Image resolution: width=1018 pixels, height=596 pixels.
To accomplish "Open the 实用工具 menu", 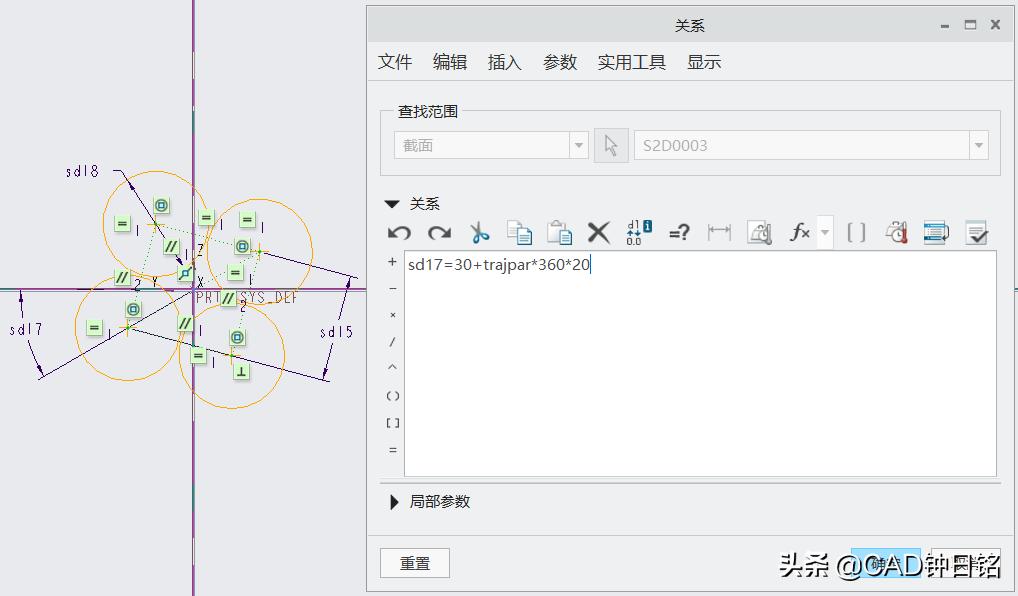I will coord(631,61).
